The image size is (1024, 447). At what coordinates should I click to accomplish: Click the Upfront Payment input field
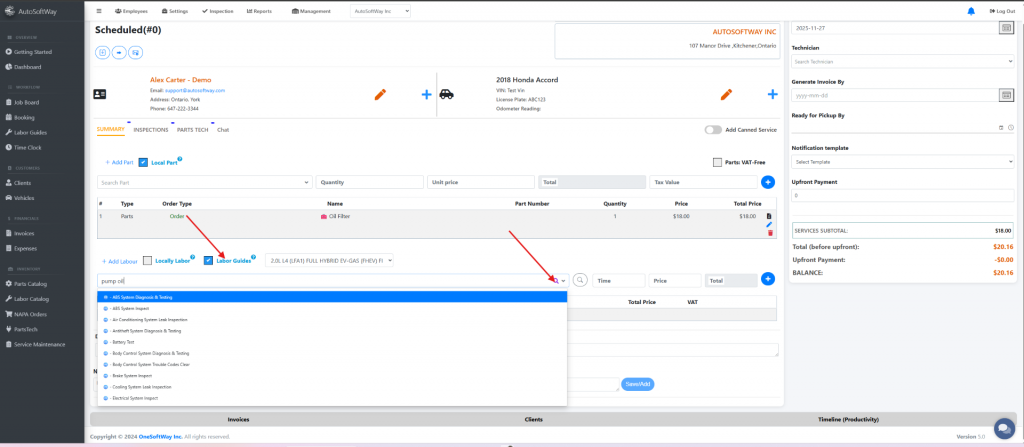902,196
